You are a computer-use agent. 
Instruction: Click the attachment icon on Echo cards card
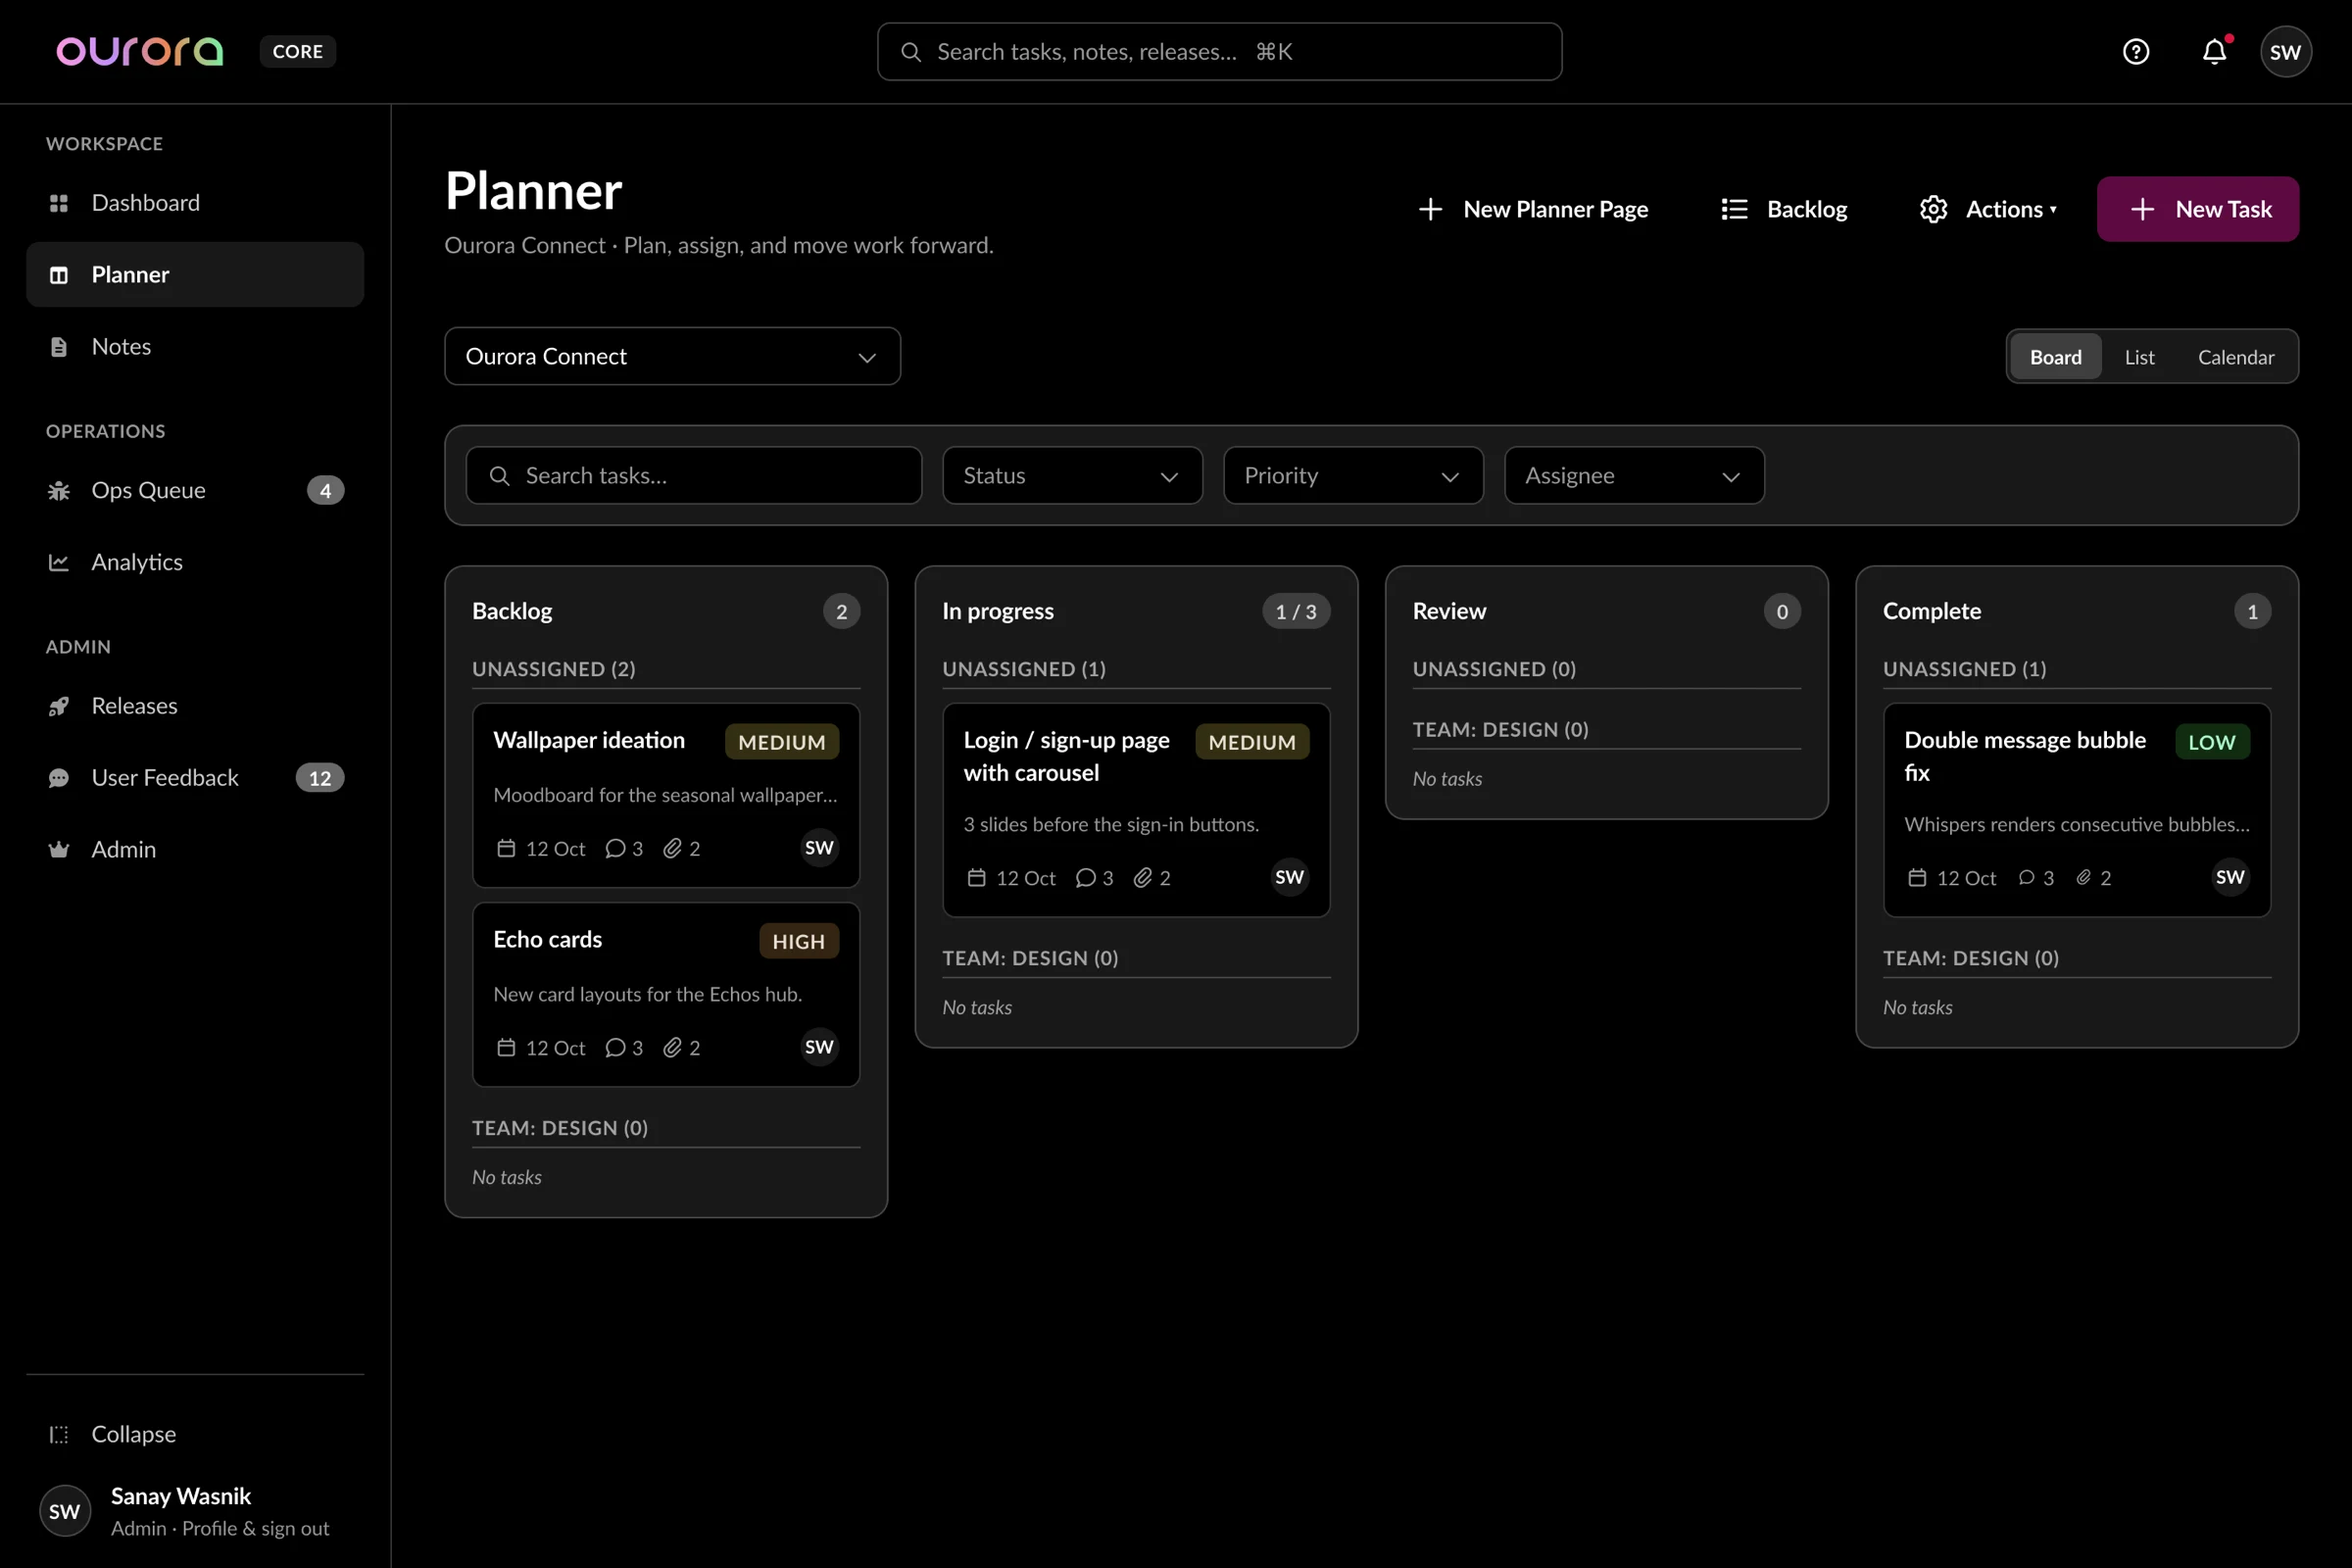pyautogui.click(x=672, y=1047)
